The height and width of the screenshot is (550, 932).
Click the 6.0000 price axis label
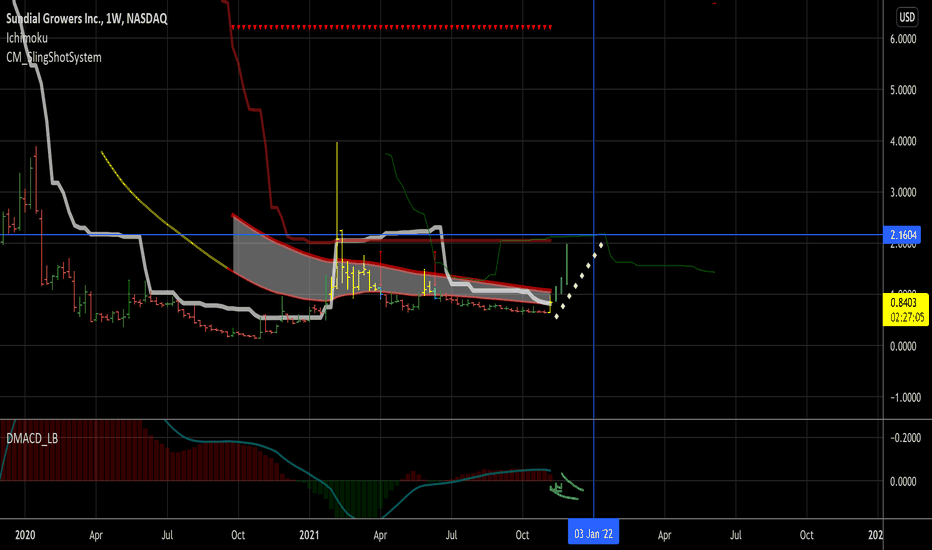click(903, 39)
